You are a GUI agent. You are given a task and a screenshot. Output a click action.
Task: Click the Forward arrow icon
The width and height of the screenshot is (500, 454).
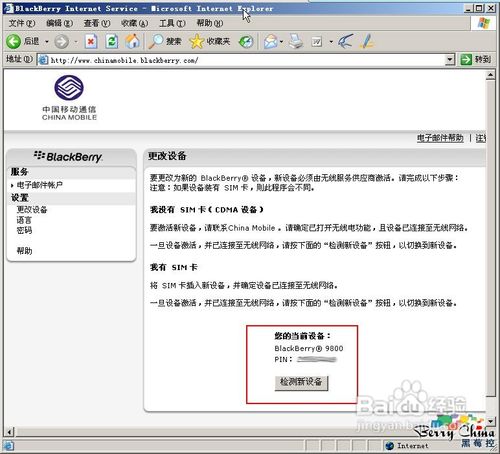[61, 42]
